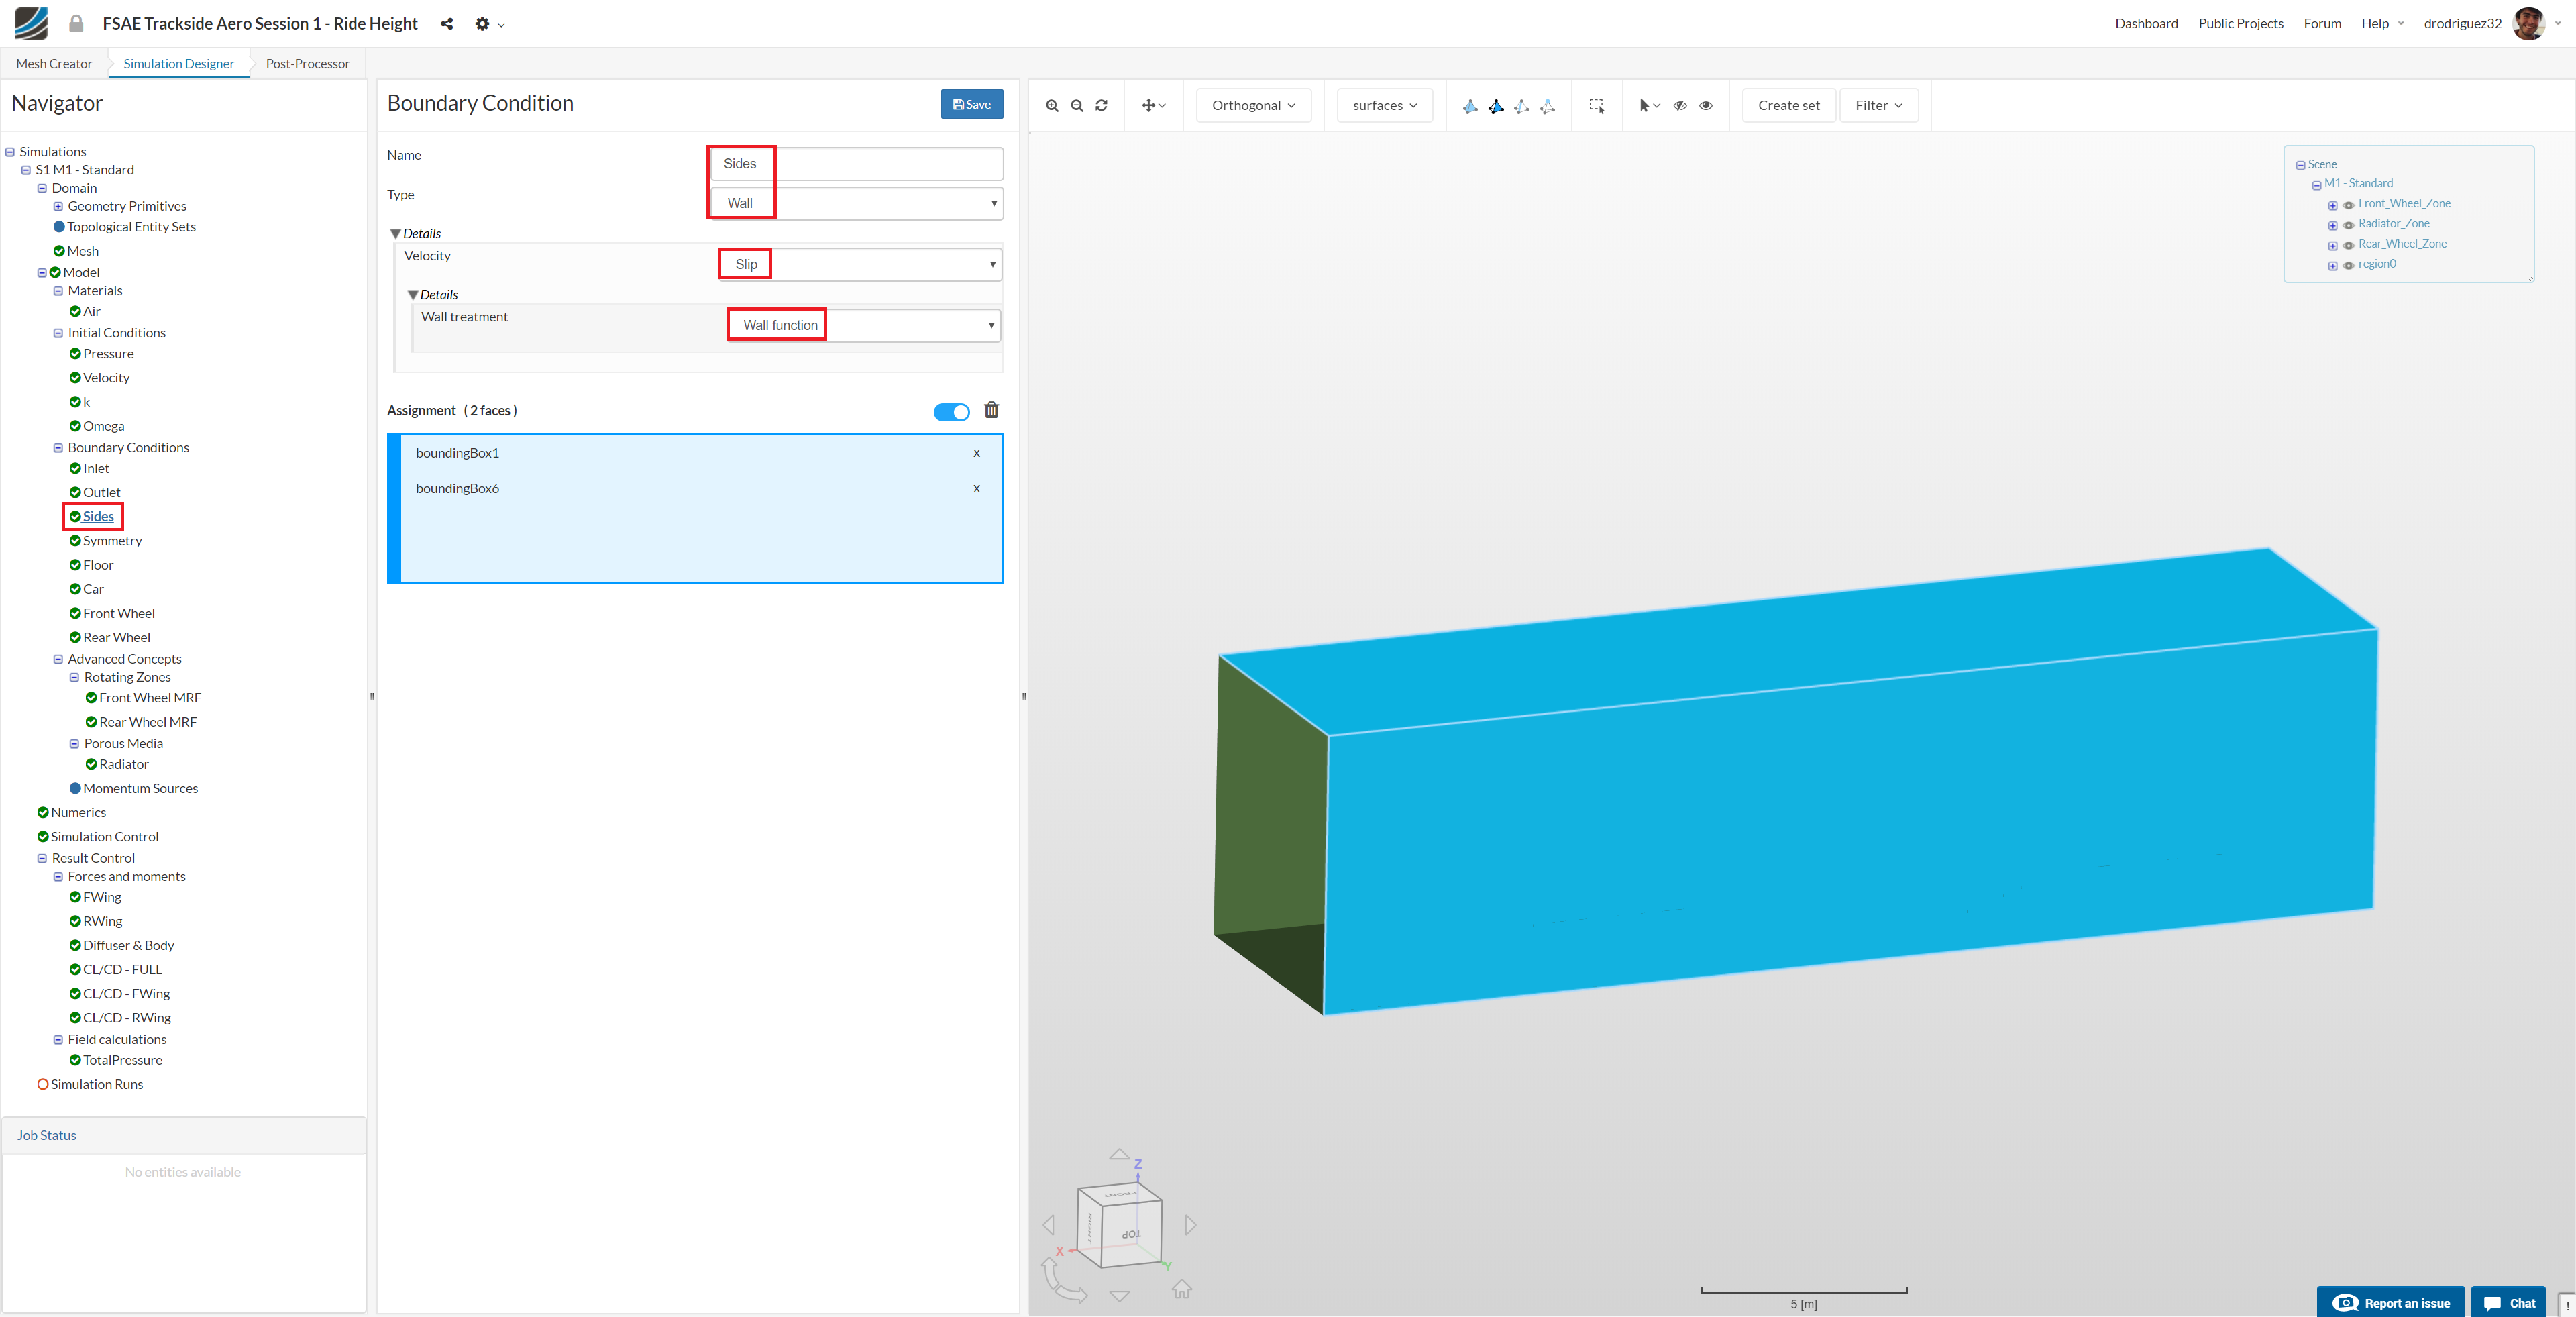Toggle visibility of region0 in scene
The image size is (2576, 1317).
(2348, 265)
